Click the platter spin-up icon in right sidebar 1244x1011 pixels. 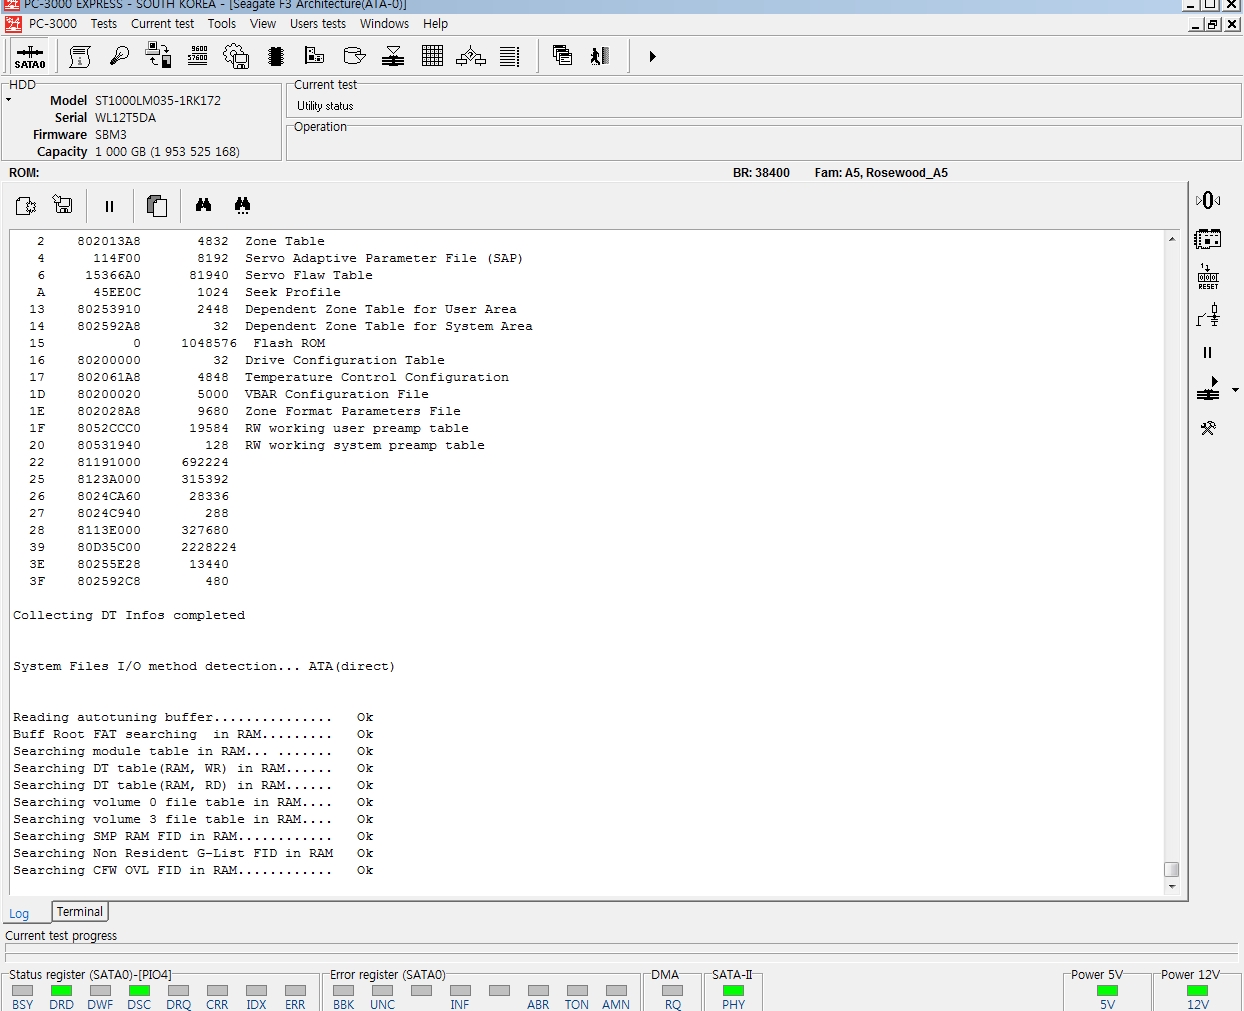tap(1208, 389)
